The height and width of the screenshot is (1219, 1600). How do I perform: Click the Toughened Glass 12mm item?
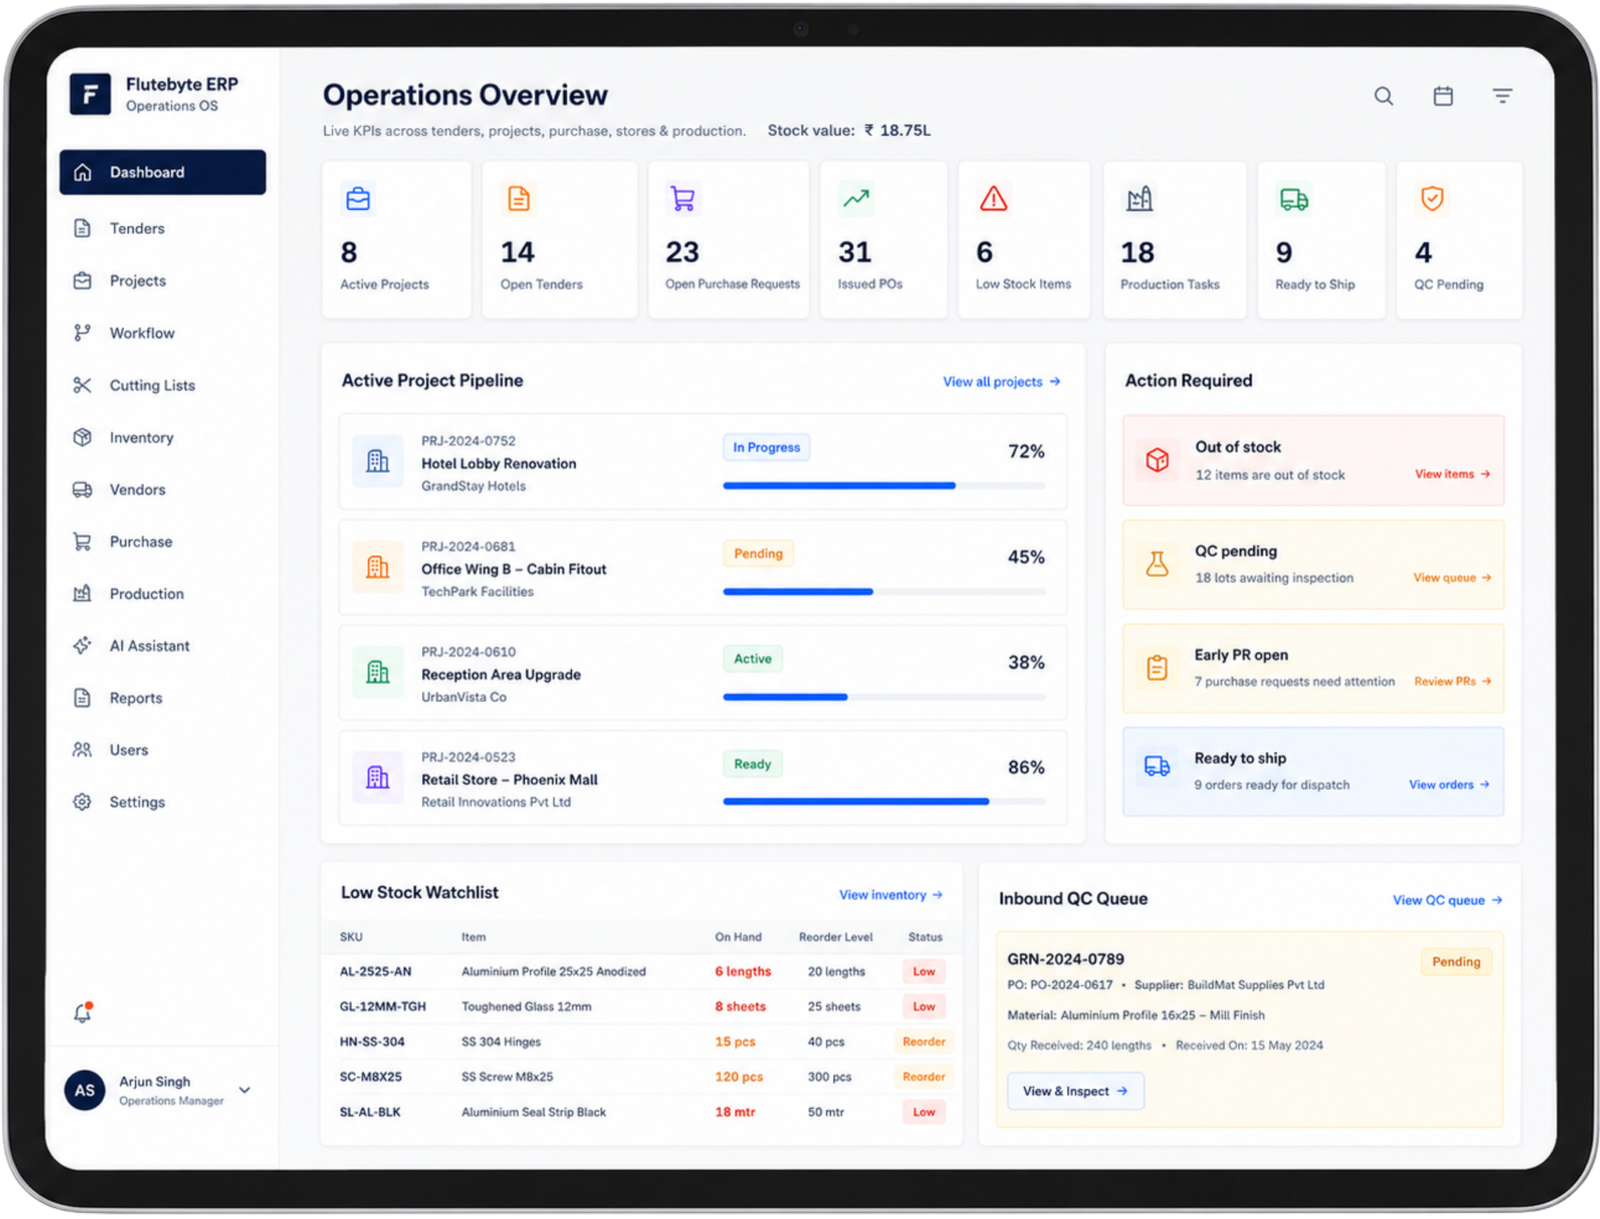click(526, 1007)
